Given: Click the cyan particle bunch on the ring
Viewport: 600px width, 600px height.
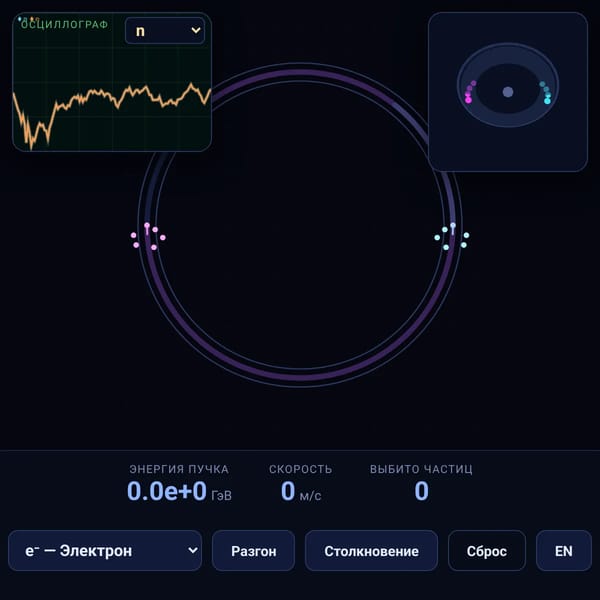Looking at the screenshot, I should pyautogui.click(x=452, y=236).
